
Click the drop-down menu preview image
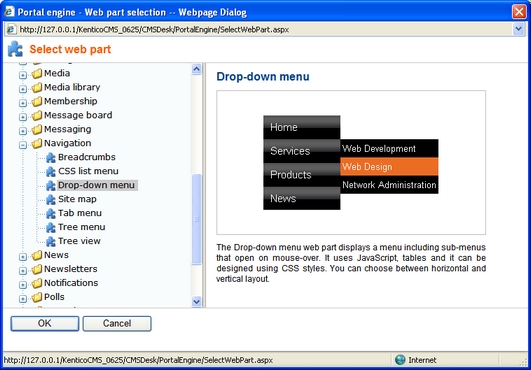(351, 162)
